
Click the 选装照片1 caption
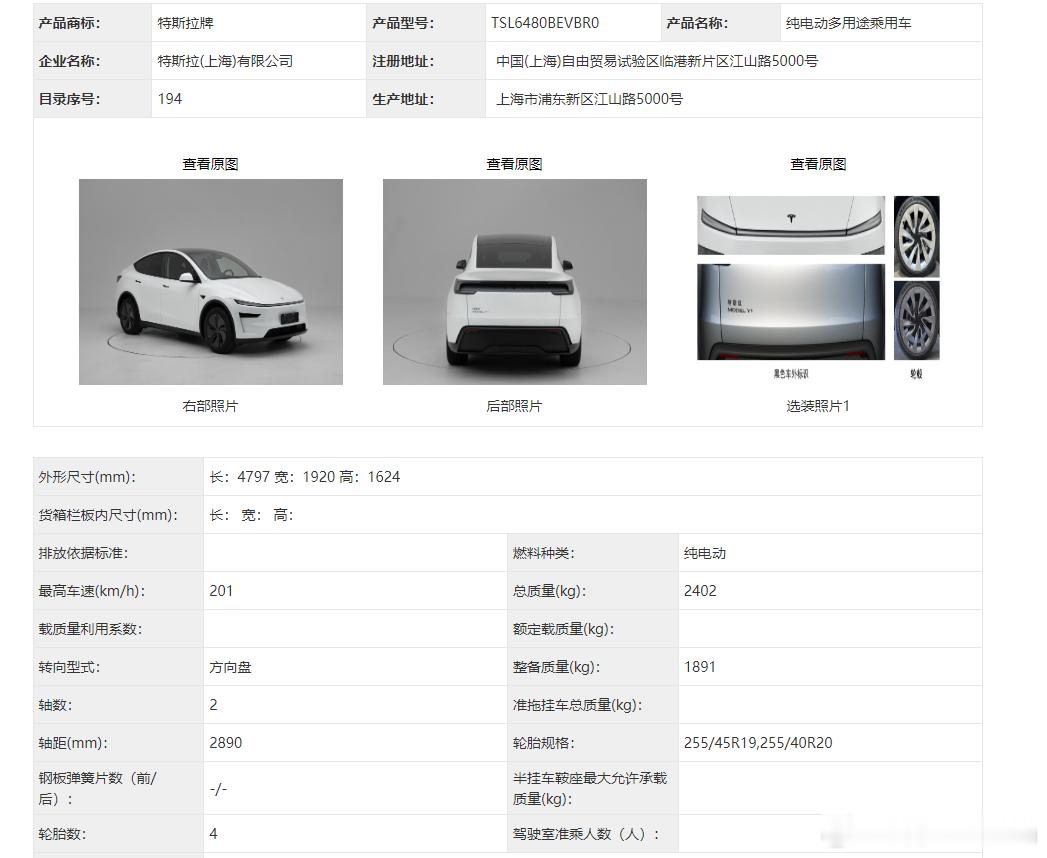818,406
